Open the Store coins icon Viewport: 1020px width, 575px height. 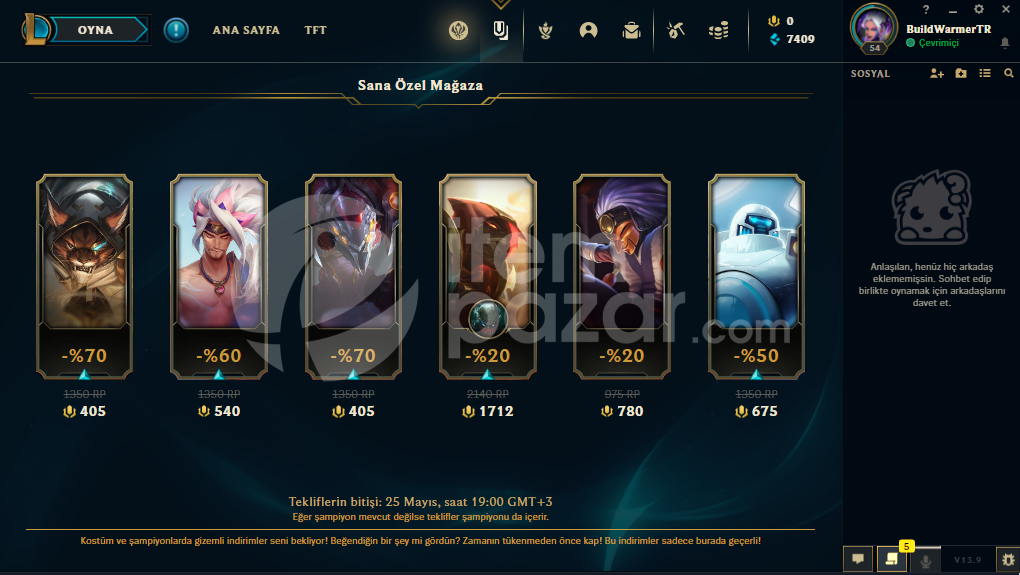(x=718, y=30)
